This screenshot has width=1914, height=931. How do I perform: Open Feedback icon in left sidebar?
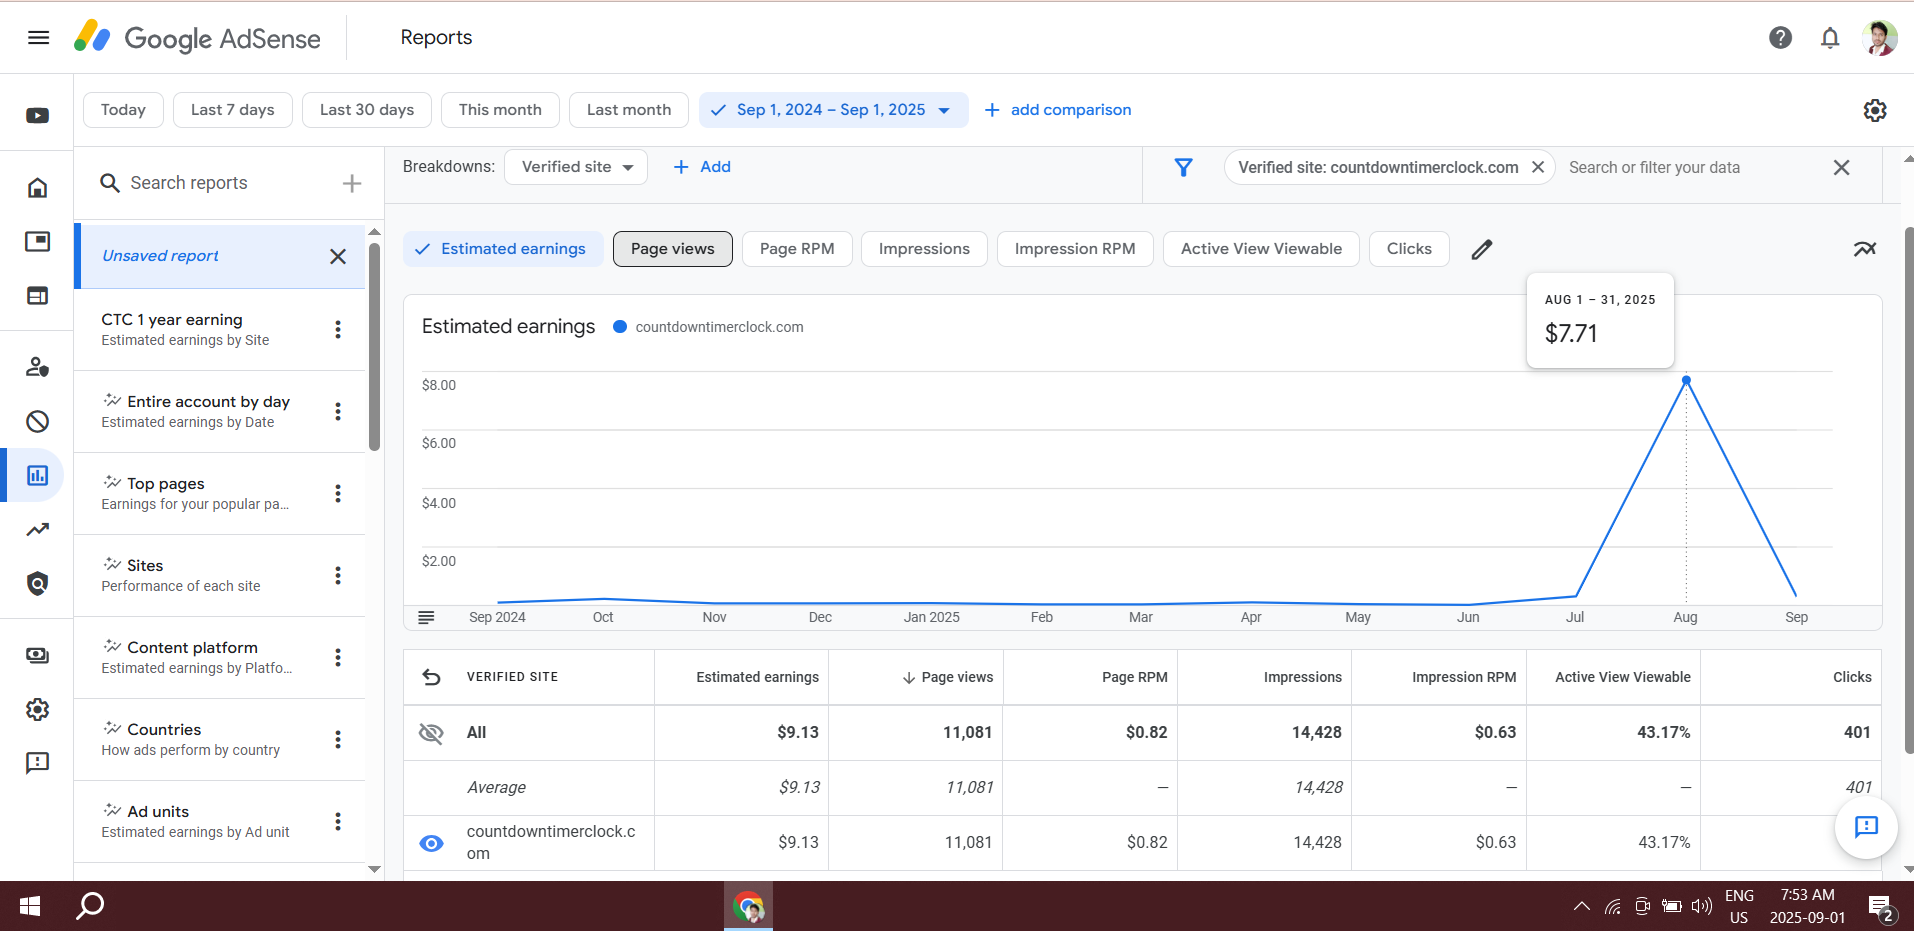(38, 763)
